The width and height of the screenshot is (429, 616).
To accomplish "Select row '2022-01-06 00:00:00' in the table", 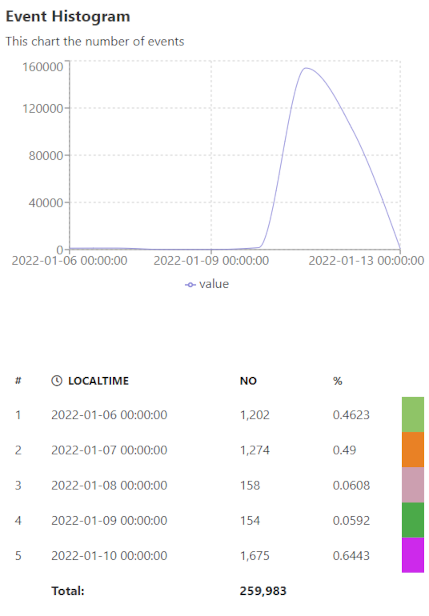I will [x=212, y=414].
